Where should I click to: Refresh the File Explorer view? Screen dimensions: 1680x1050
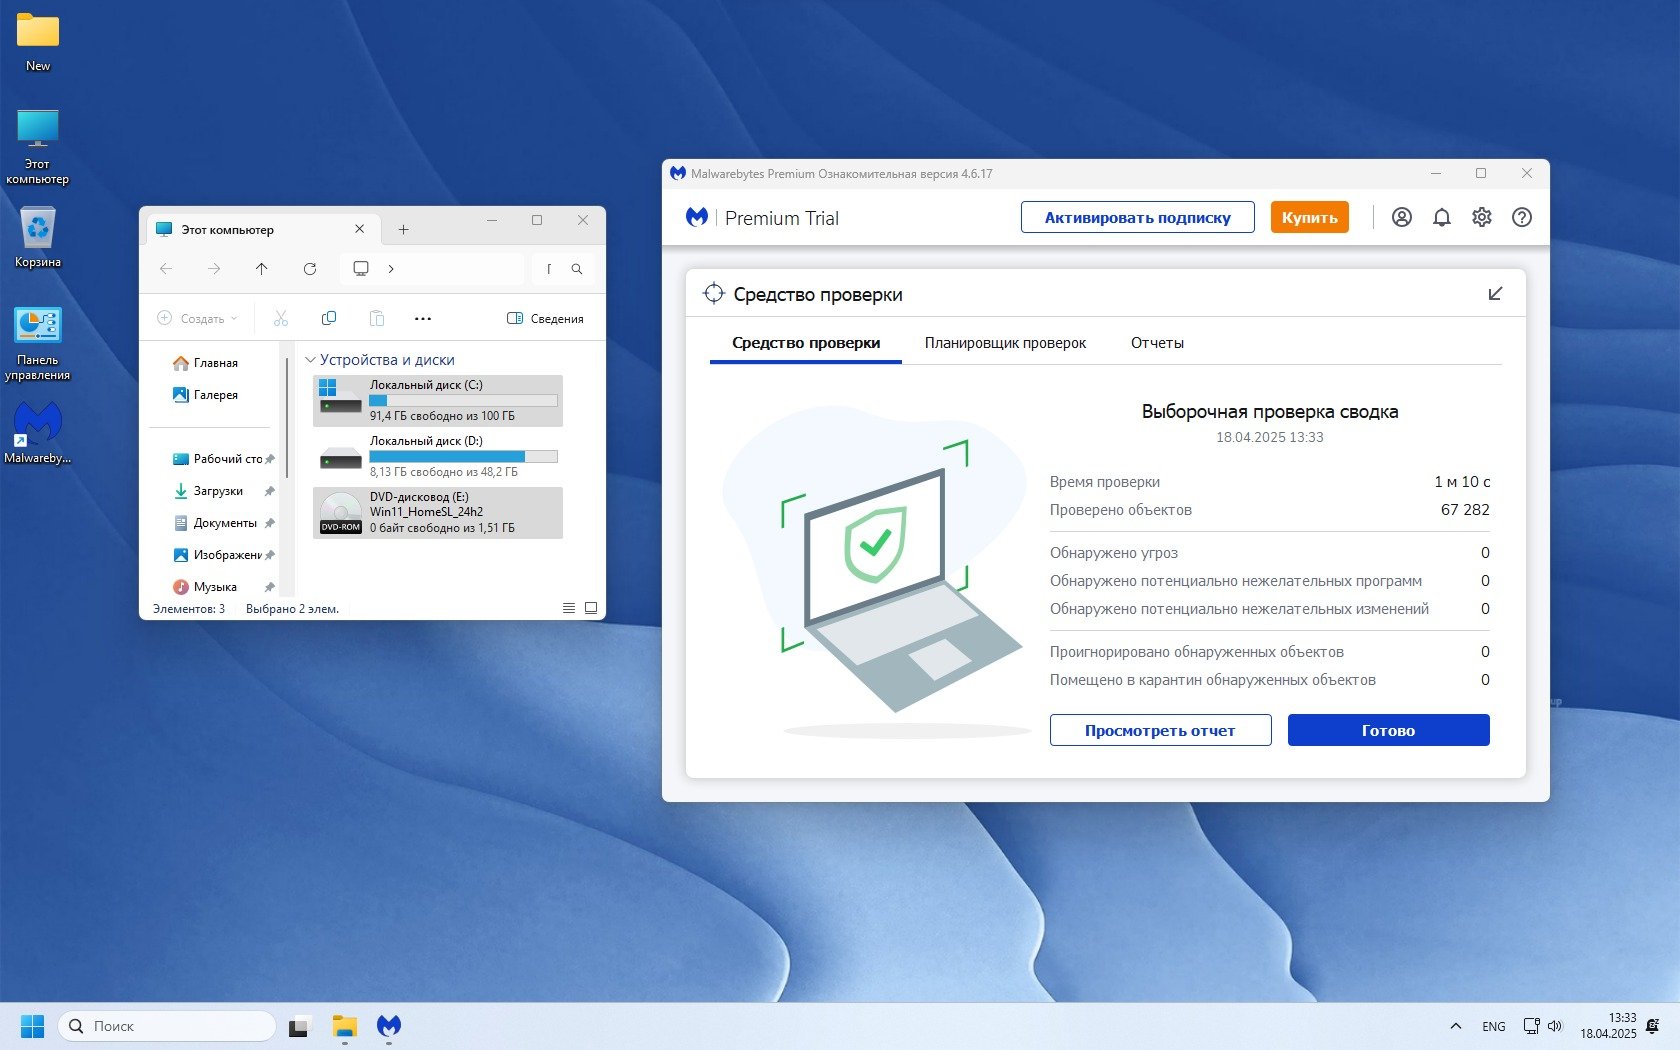pyautogui.click(x=310, y=268)
